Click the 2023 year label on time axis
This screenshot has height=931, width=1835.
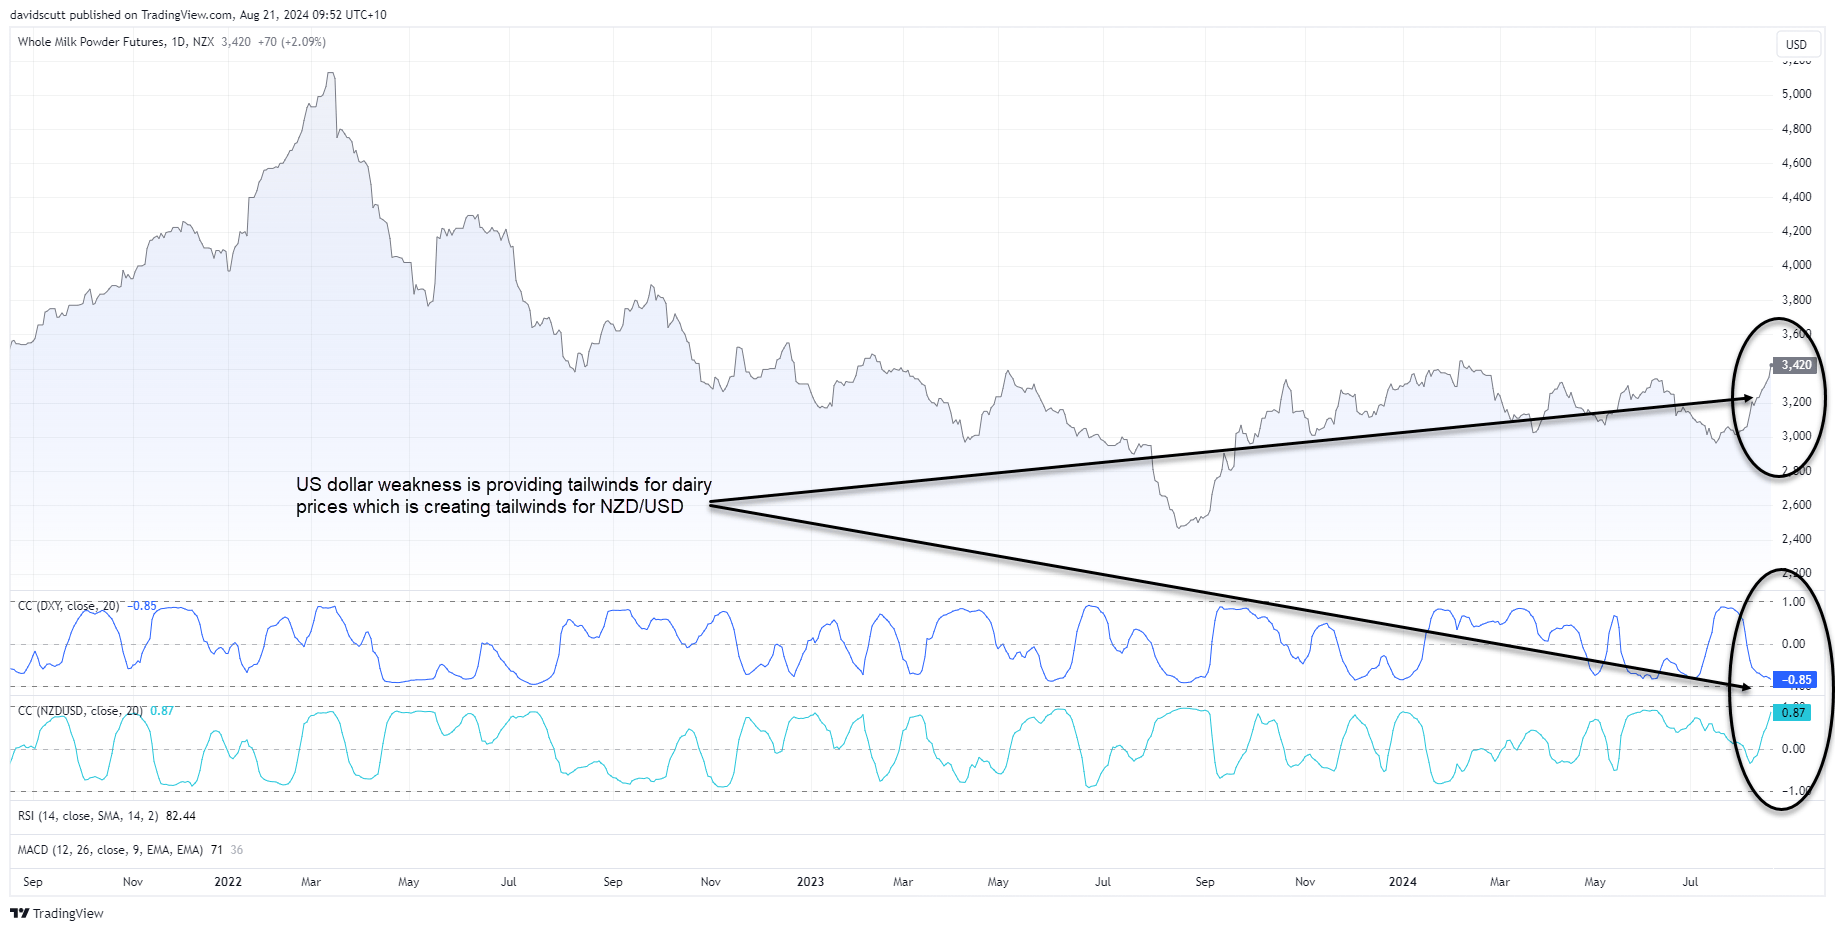tap(810, 882)
